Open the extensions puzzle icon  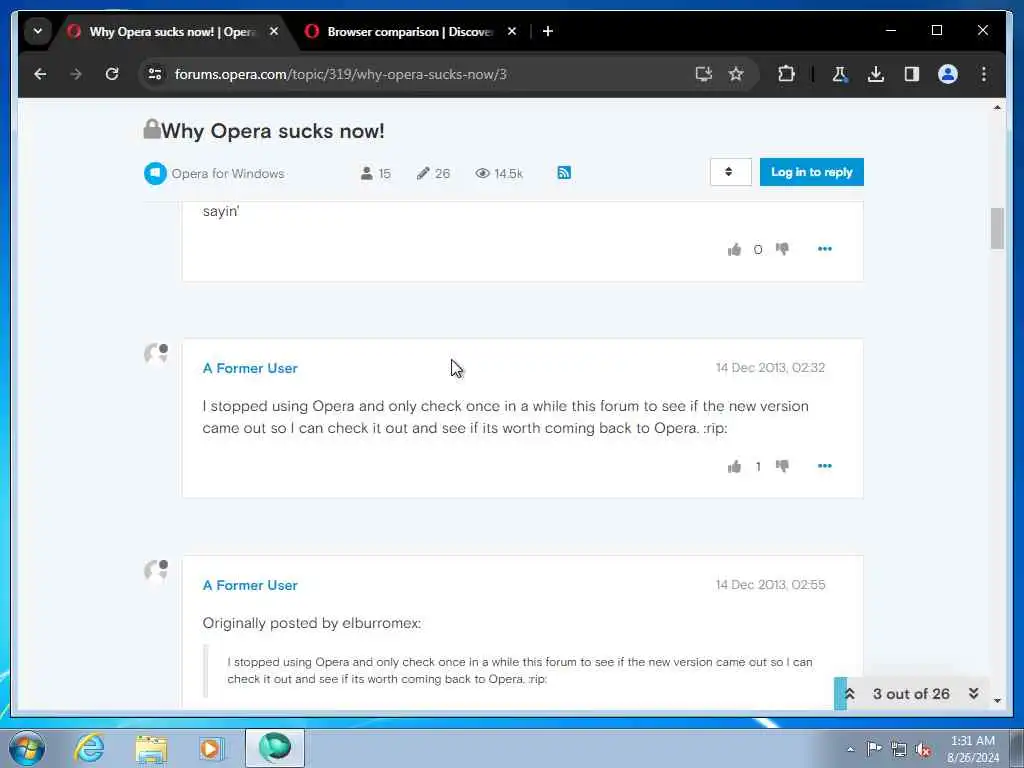(786, 74)
